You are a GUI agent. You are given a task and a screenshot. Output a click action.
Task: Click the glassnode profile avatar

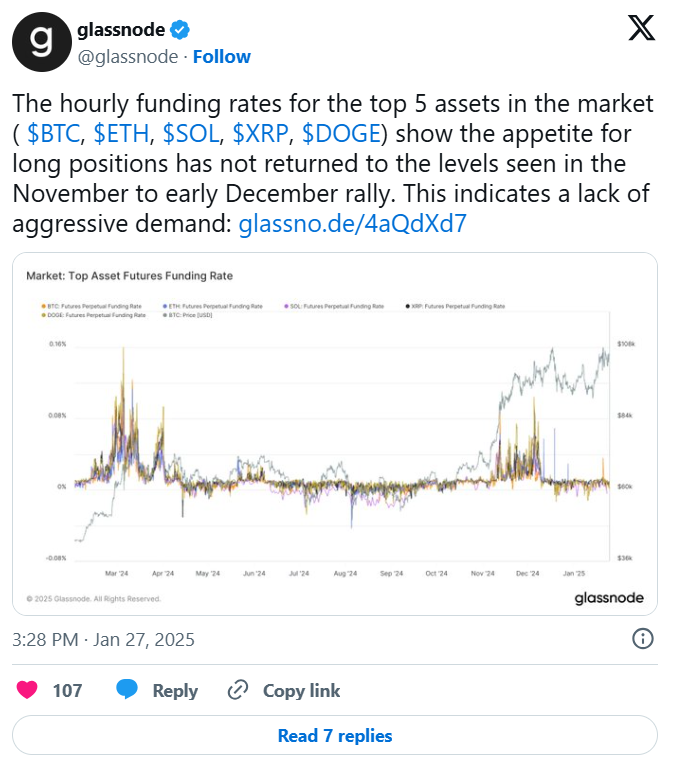[x=40, y=41]
